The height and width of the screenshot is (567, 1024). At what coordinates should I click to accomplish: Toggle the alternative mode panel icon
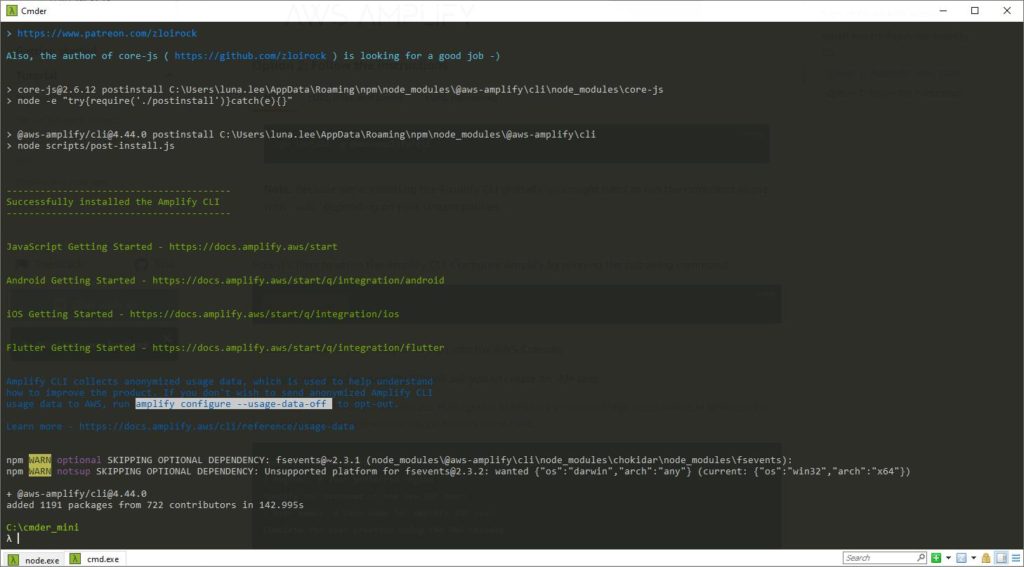[1001, 558]
